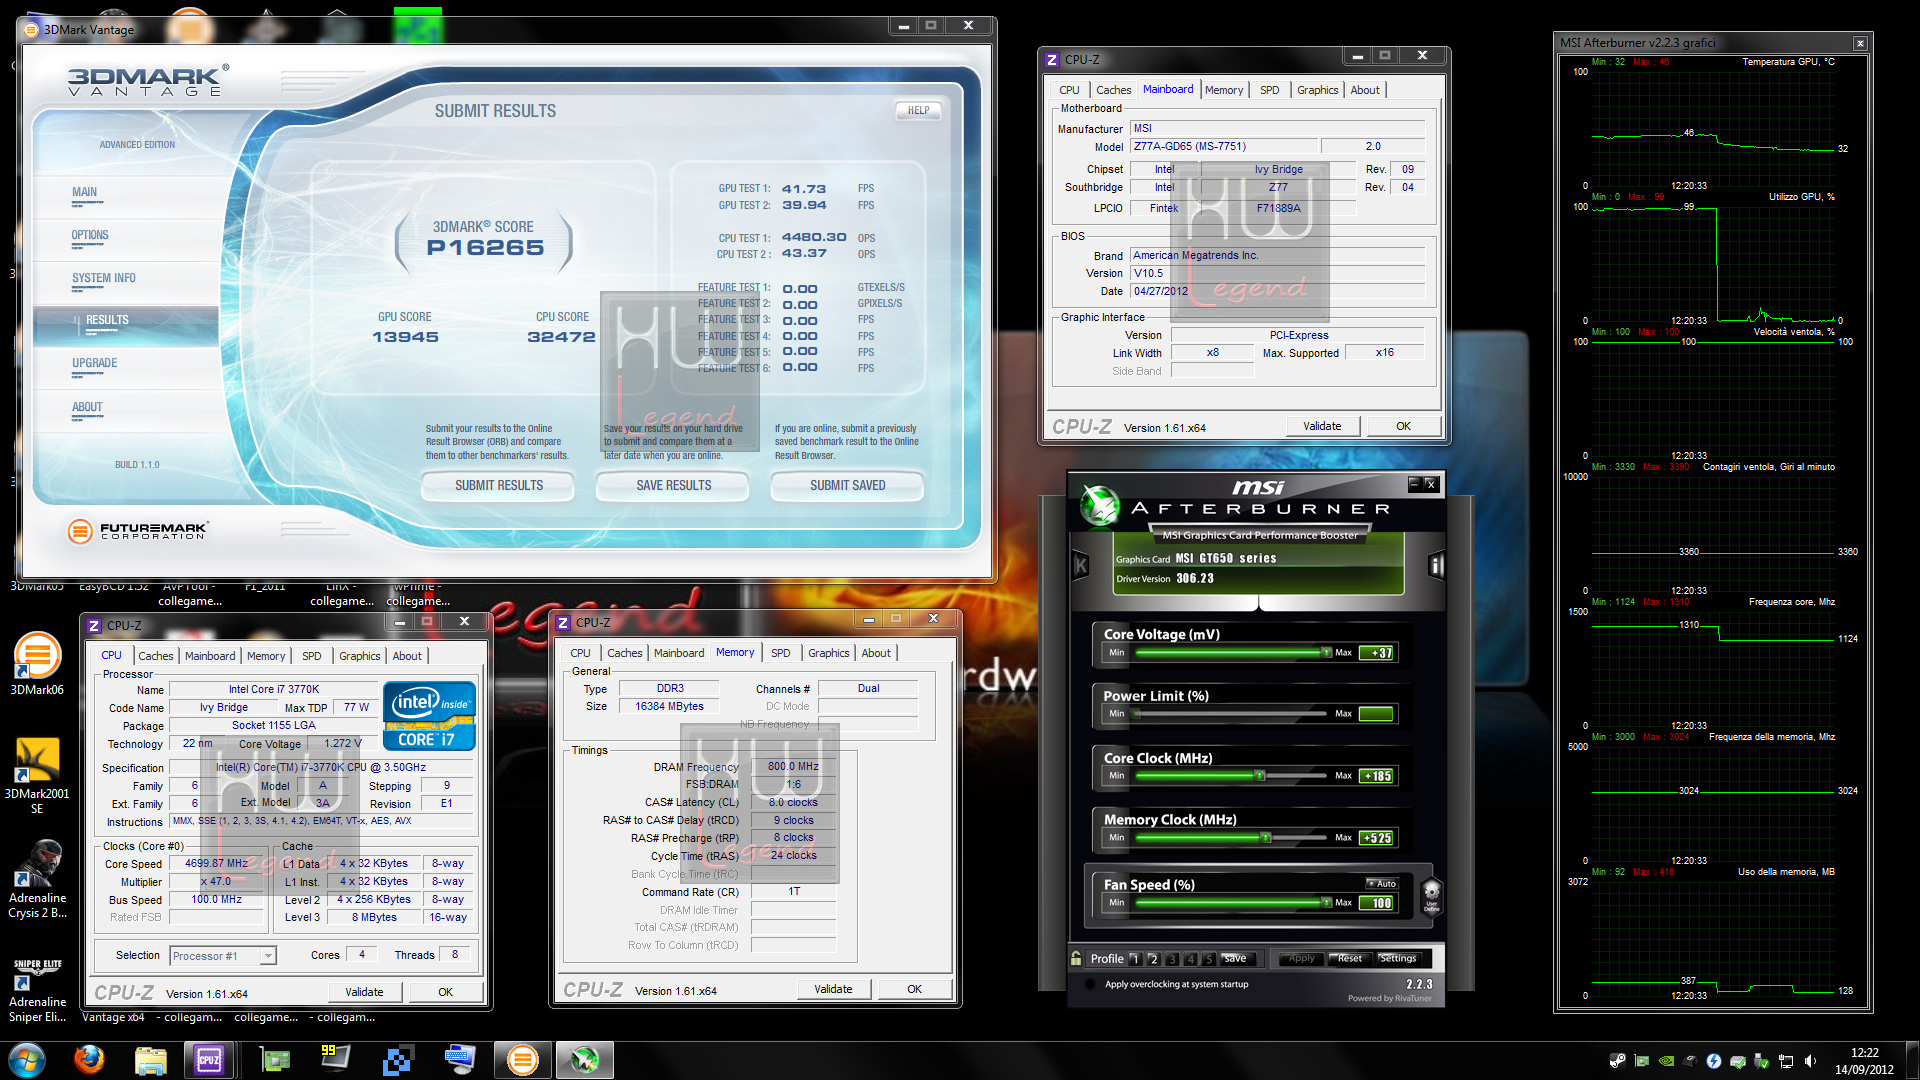This screenshot has width=1920, height=1080.
Task: Click the Intel inside Core i7 logo
Action: 429,715
